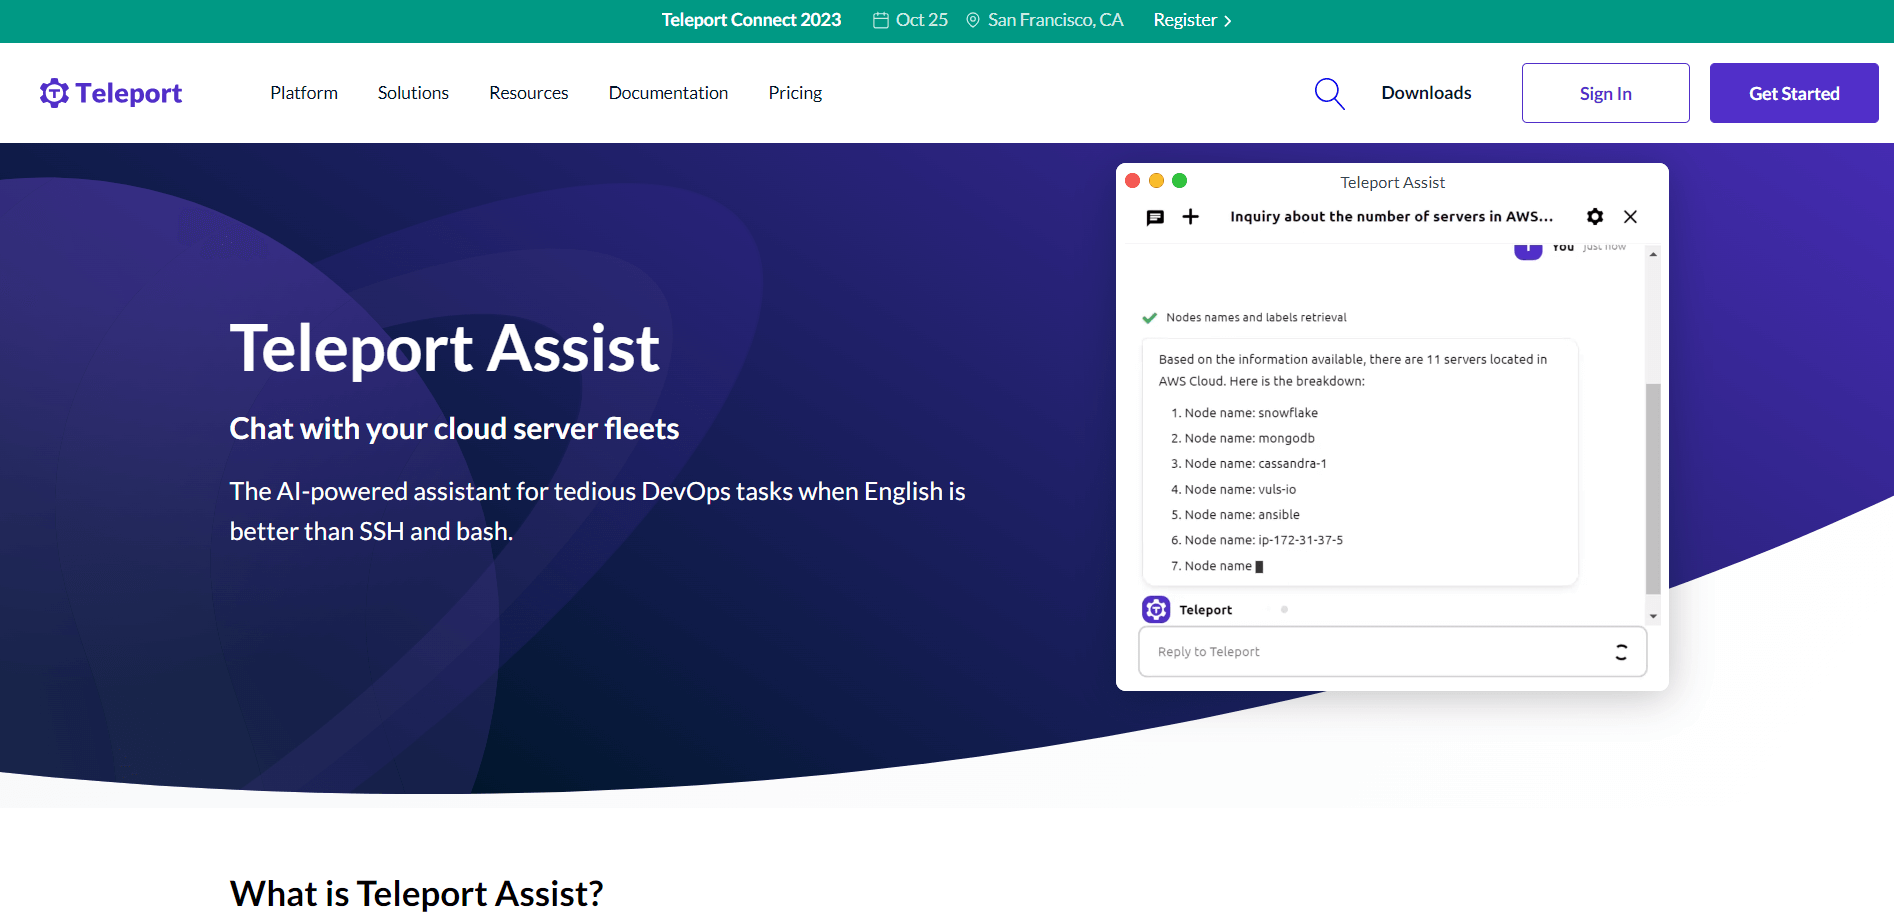Start a new conversation with the plus icon
The width and height of the screenshot is (1894, 917).
click(1190, 216)
